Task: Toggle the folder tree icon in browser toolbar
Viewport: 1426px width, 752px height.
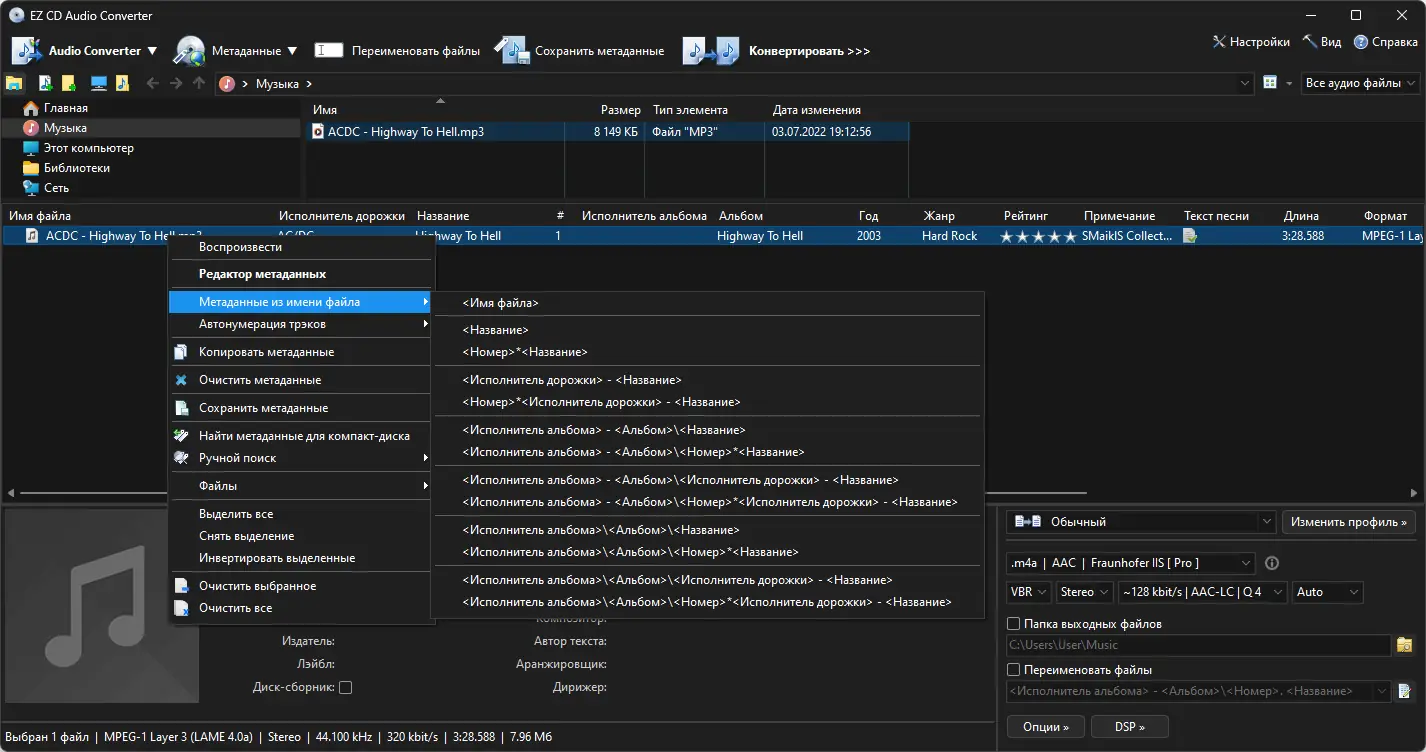Action: [14, 83]
